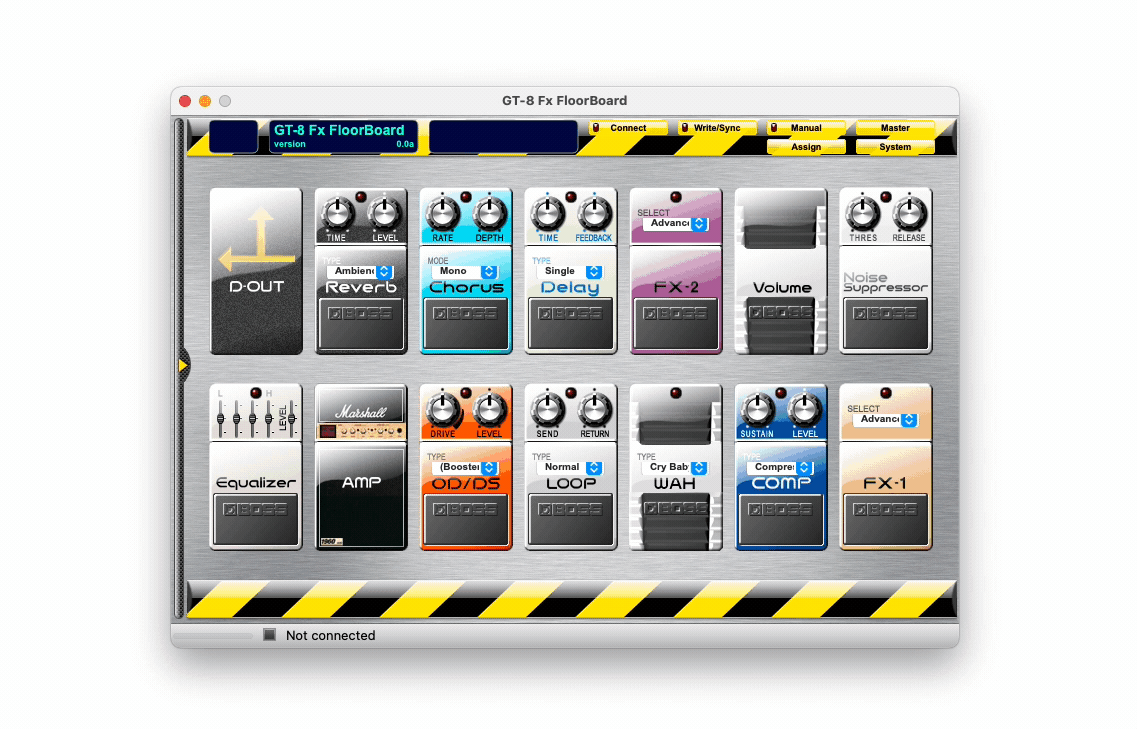
Task: Click the Connect button
Action: click(x=628, y=128)
